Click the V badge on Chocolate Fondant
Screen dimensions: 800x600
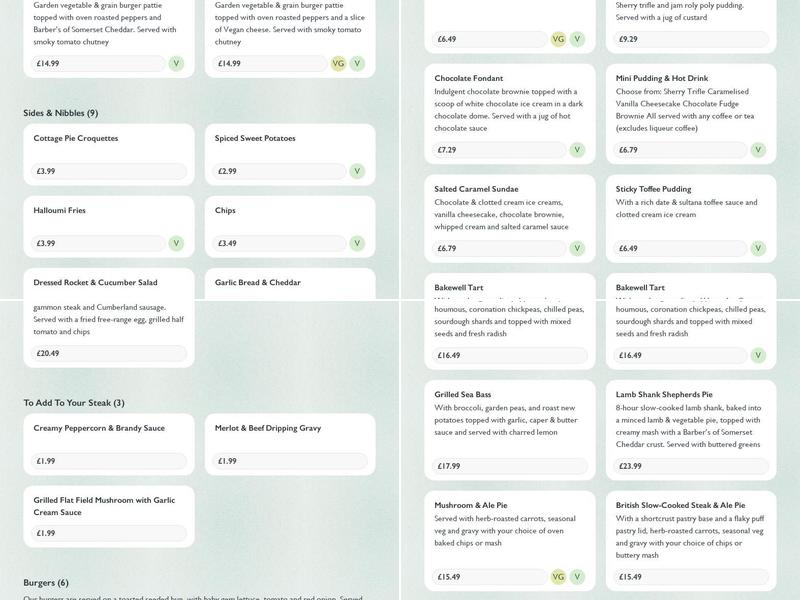577,150
